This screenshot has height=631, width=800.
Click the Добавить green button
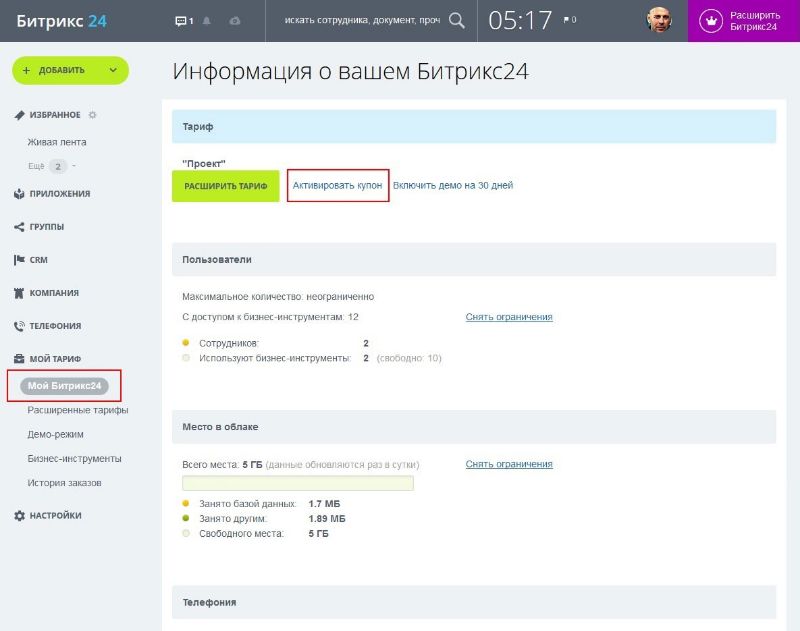[70, 70]
